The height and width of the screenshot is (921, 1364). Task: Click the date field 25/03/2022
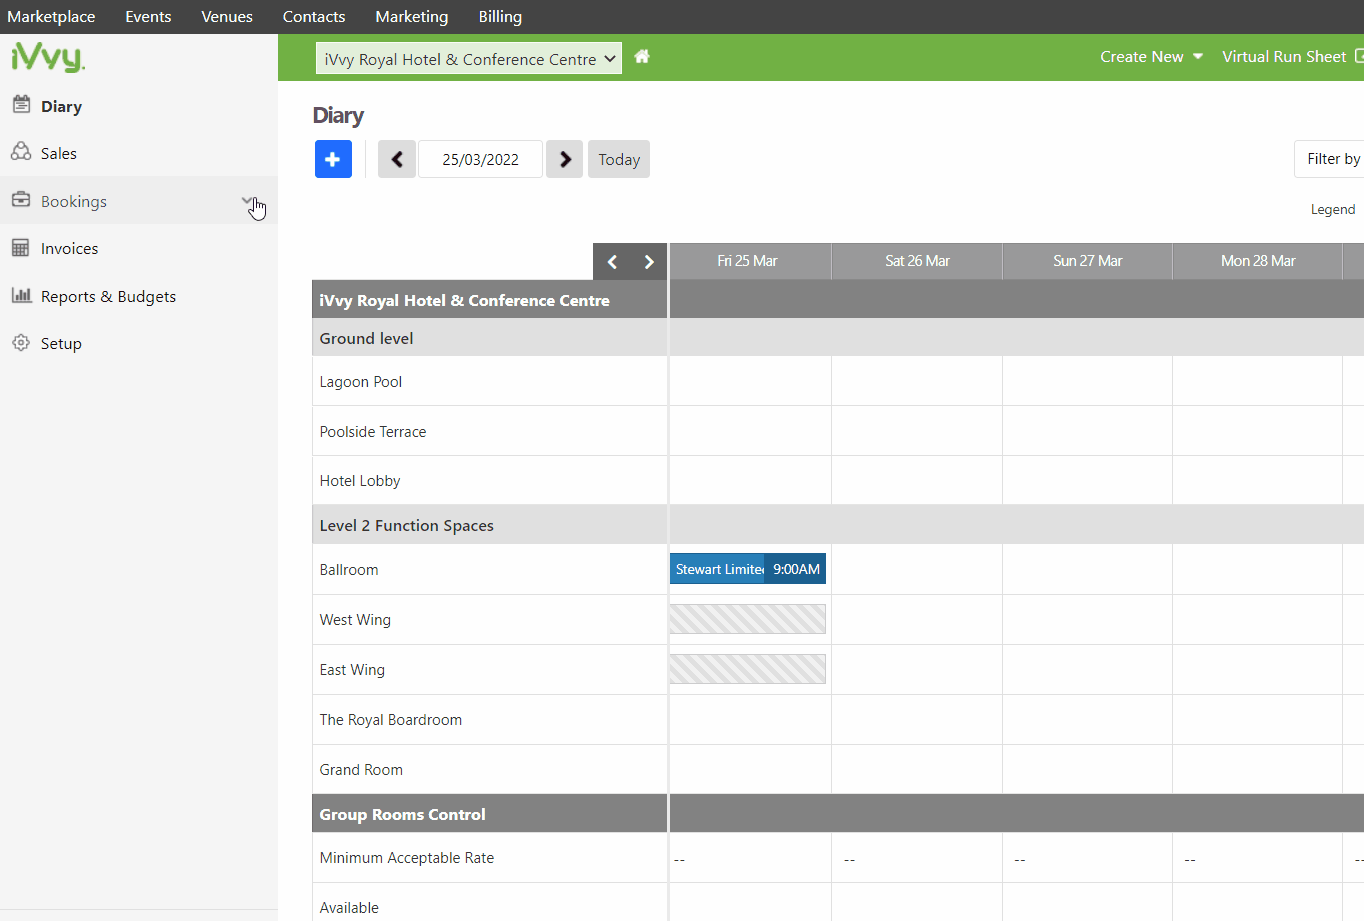[480, 159]
